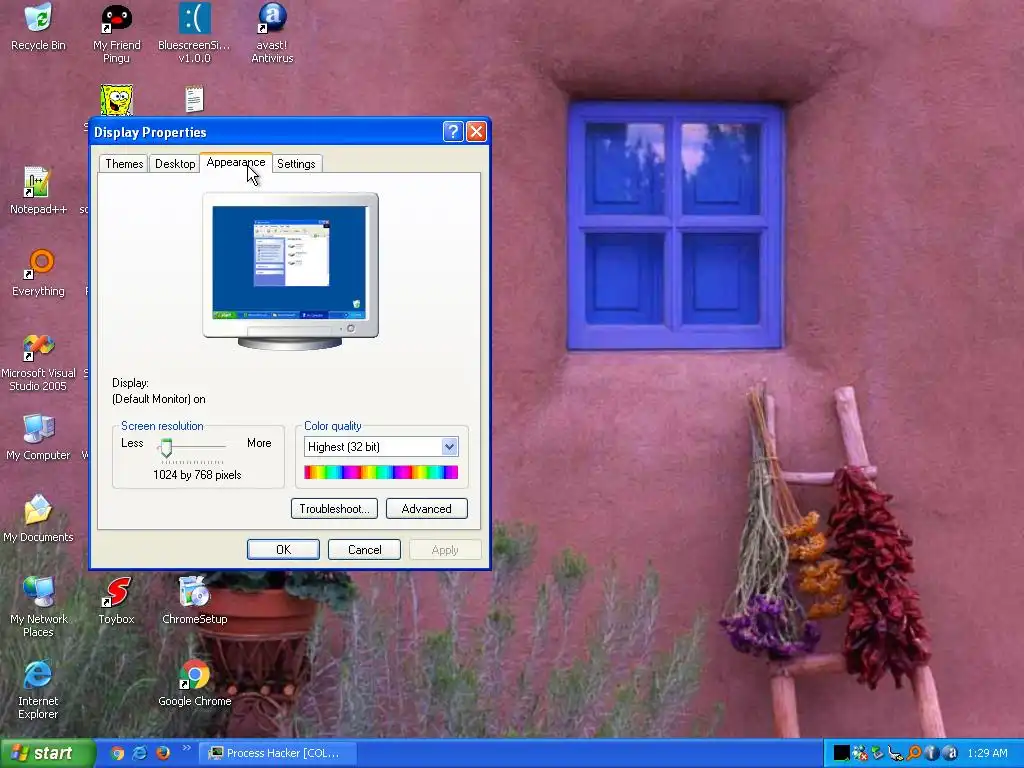
Task: Switch to the Desktop tab
Action: pyautogui.click(x=175, y=164)
